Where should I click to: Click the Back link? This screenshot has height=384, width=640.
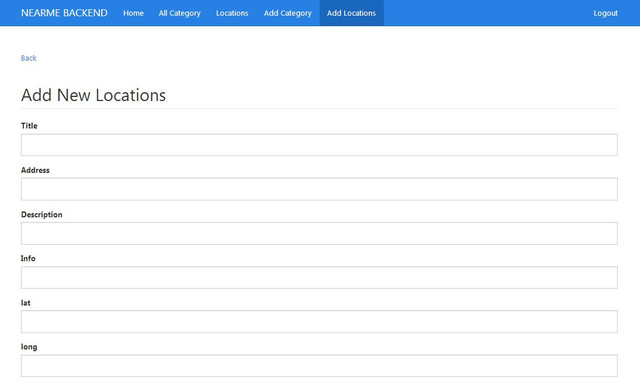click(x=29, y=58)
